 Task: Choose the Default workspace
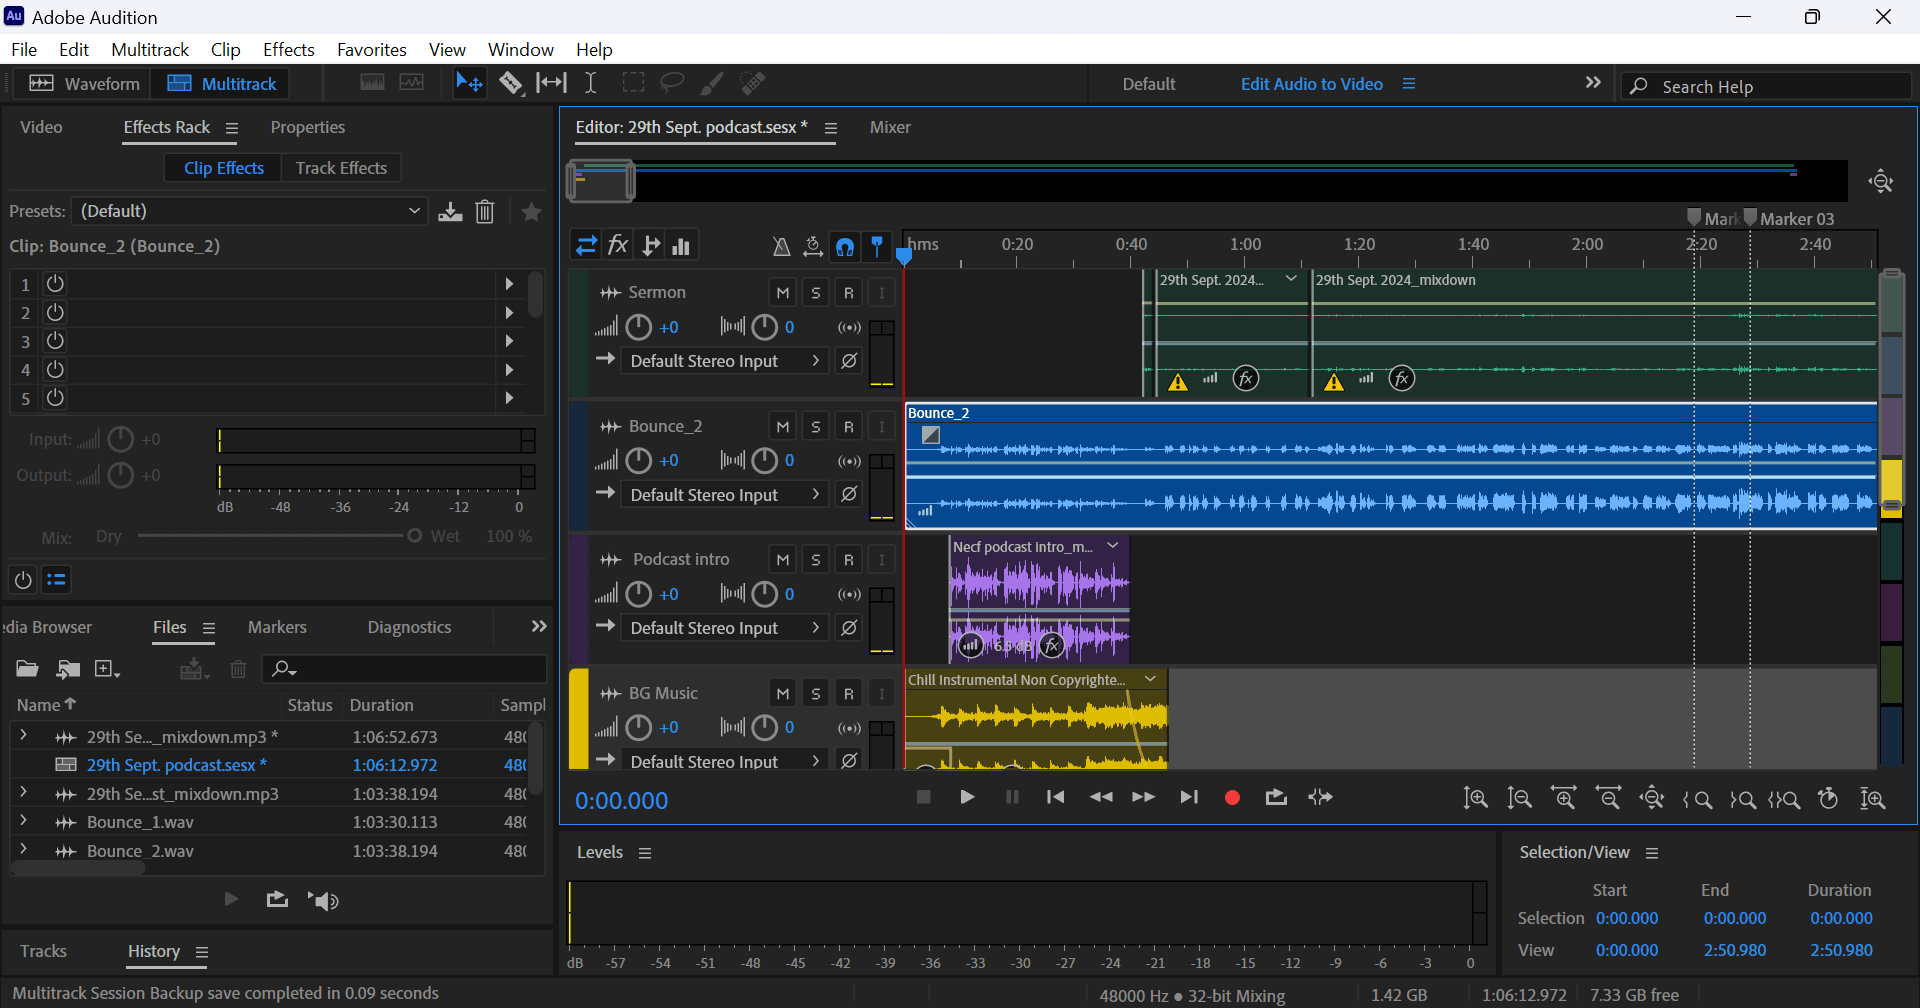coord(1148,84)
